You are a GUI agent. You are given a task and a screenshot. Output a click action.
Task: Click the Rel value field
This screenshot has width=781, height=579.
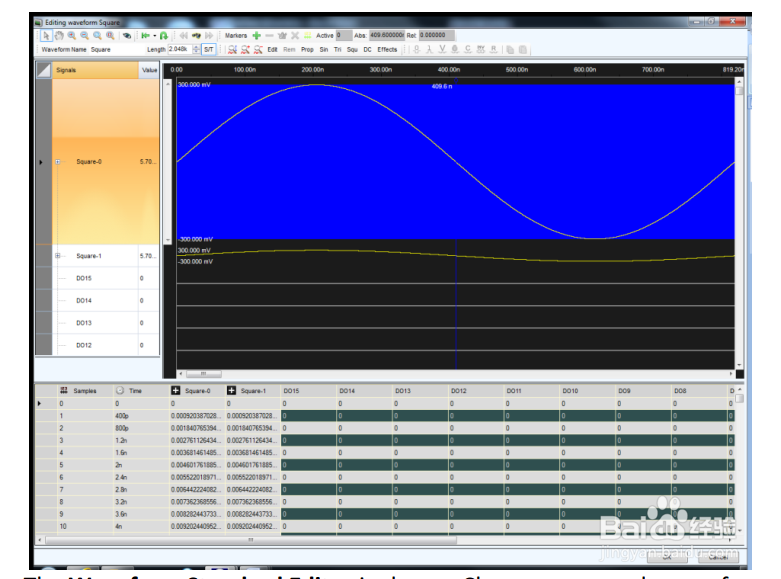[436, 35]
